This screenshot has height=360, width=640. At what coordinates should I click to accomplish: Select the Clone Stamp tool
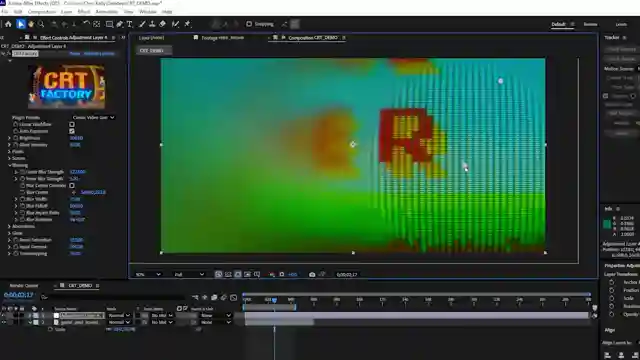152,24
